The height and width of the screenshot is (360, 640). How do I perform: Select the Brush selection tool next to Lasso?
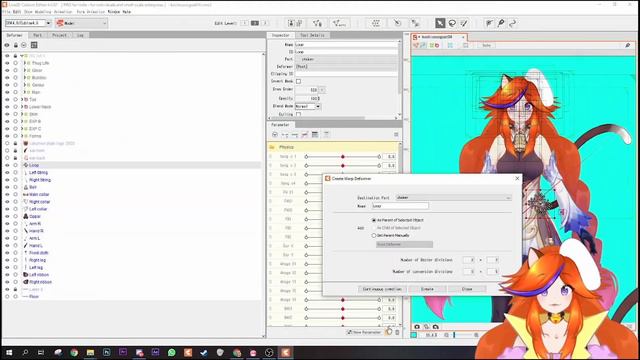click(x=464, y=23)
